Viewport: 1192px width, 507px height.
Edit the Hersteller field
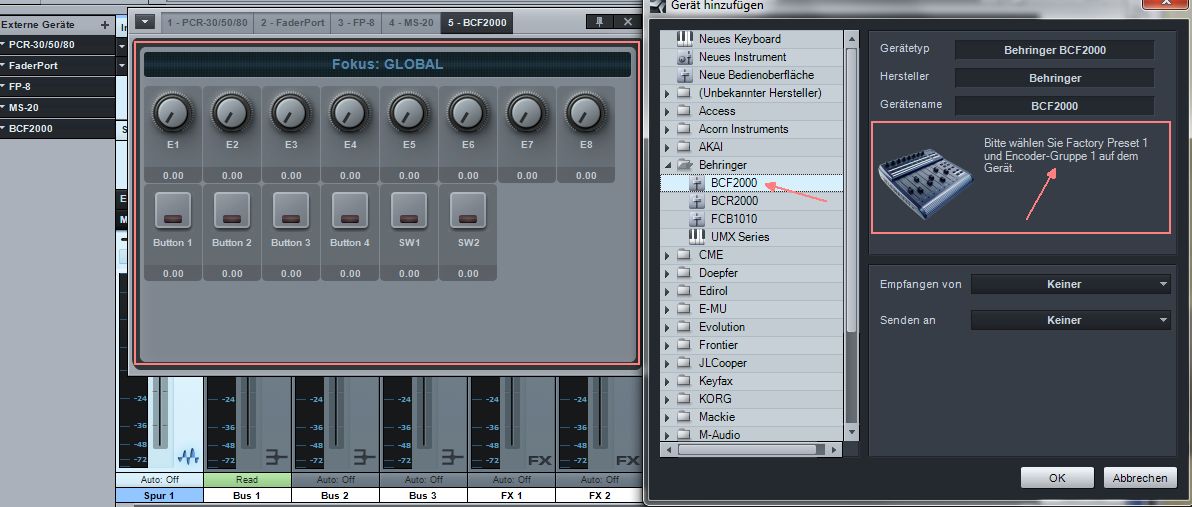tap(1054, 78)
